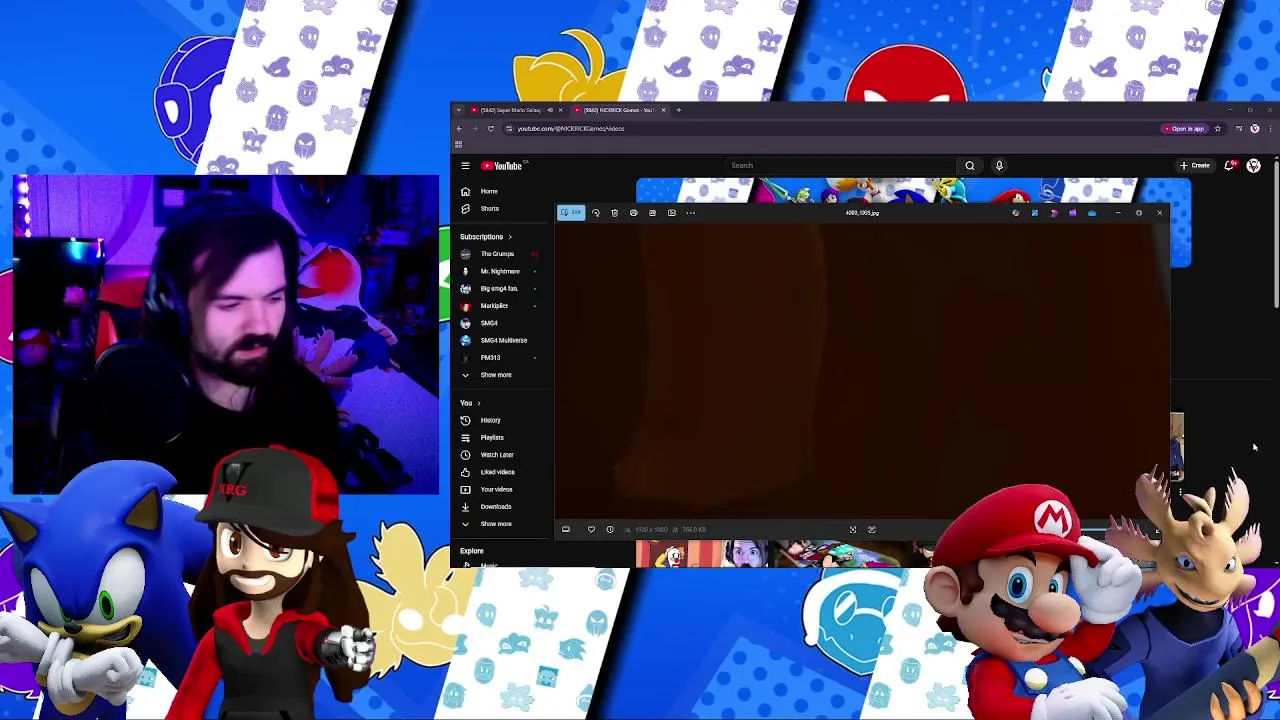This screenshot has width=1280, height=720.
Task: Delete the image using the trash icon
Action: (x=615, y=213)
